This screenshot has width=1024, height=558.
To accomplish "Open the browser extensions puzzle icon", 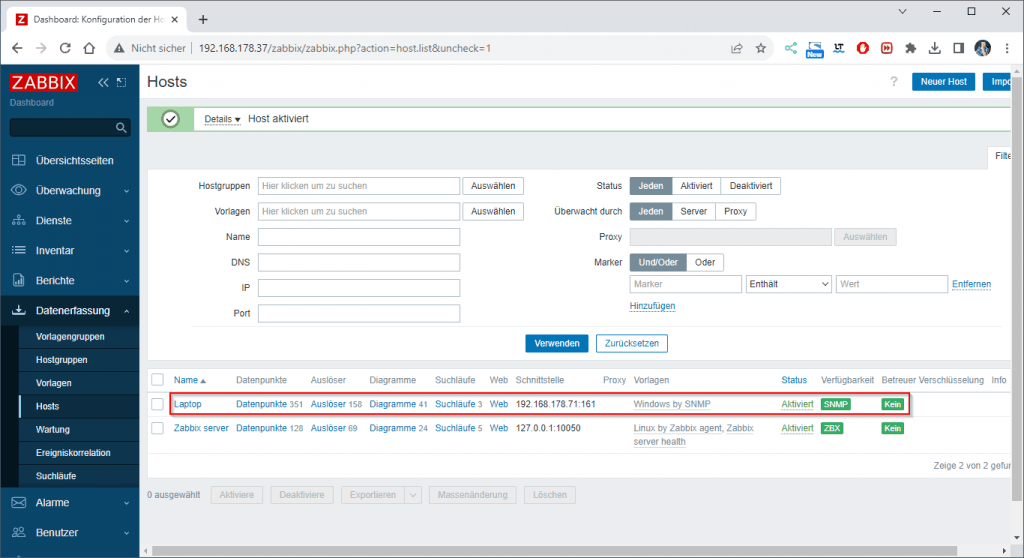I will coord(910,48).
